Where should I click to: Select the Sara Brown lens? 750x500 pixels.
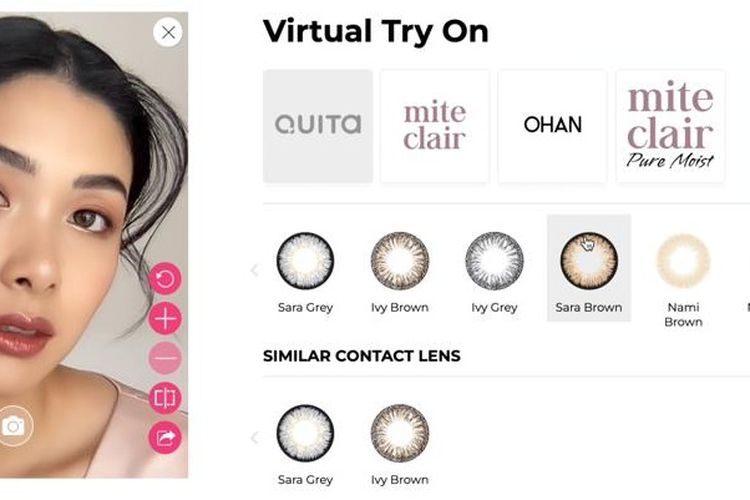589,268
